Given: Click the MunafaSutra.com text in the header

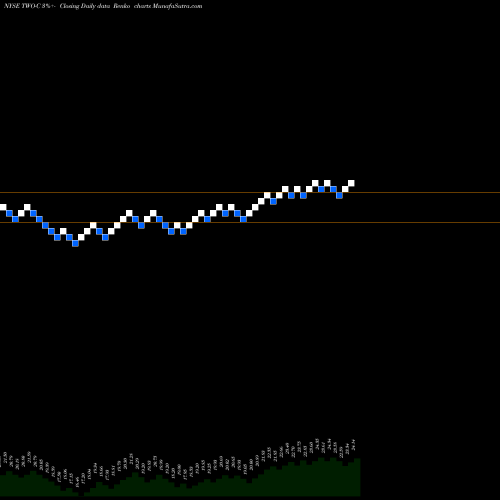Looking at the screenshot, I should click(177, 6).
